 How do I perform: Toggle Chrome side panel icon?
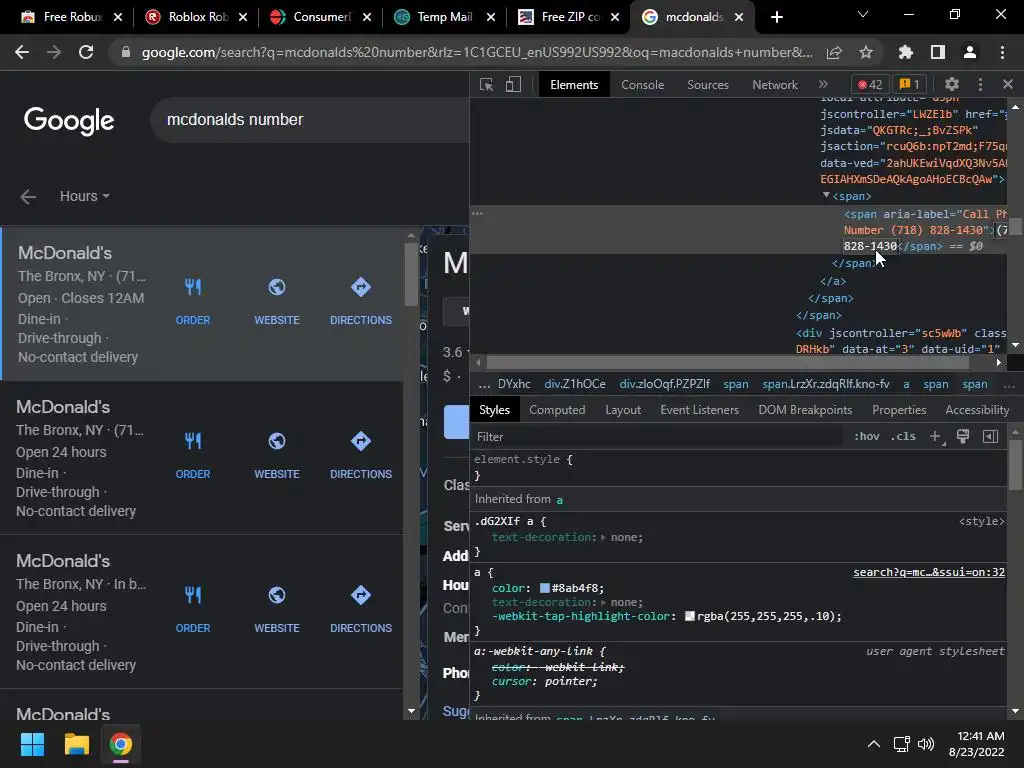[x=938, y=52]
